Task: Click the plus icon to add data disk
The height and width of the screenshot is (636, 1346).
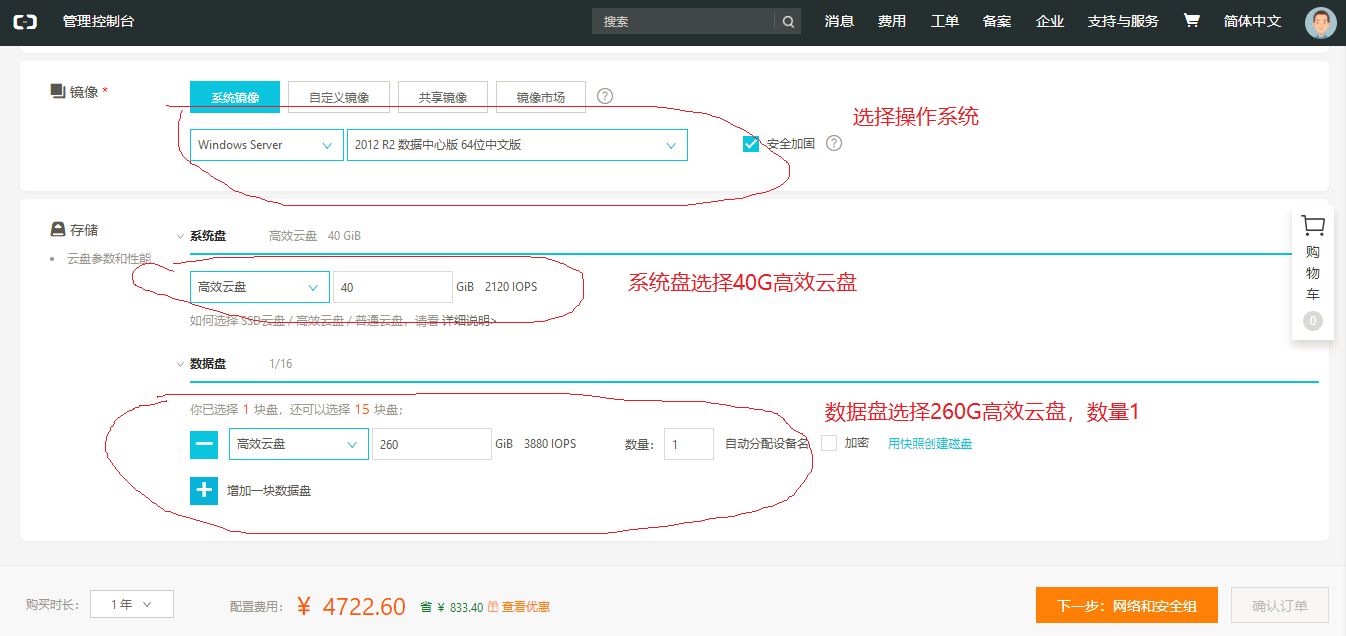Action: (204, 491)
